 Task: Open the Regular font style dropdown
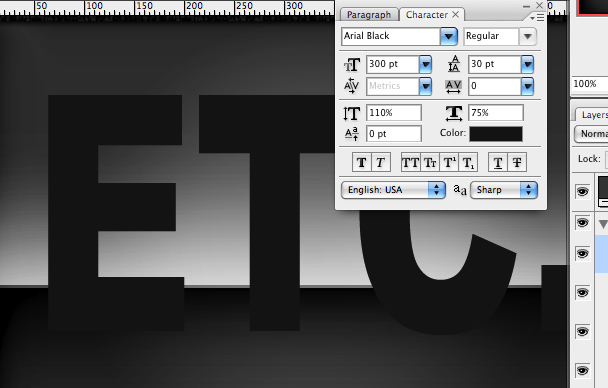pyautogui.click(x=527, y=36)
